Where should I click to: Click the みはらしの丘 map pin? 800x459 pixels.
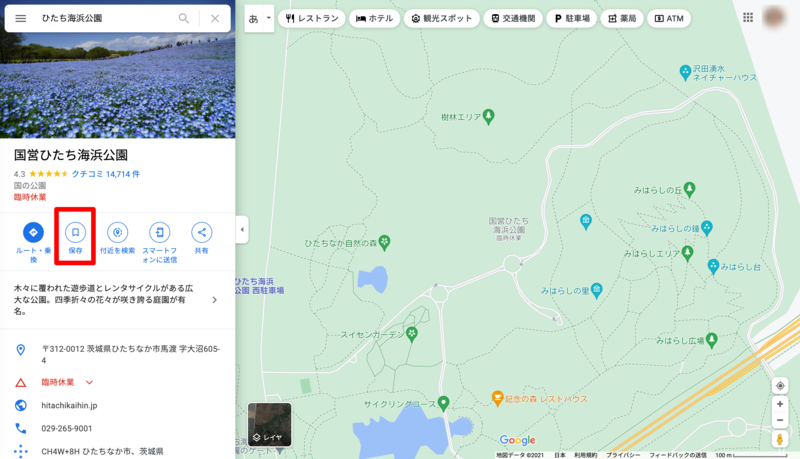coord(689,189)
